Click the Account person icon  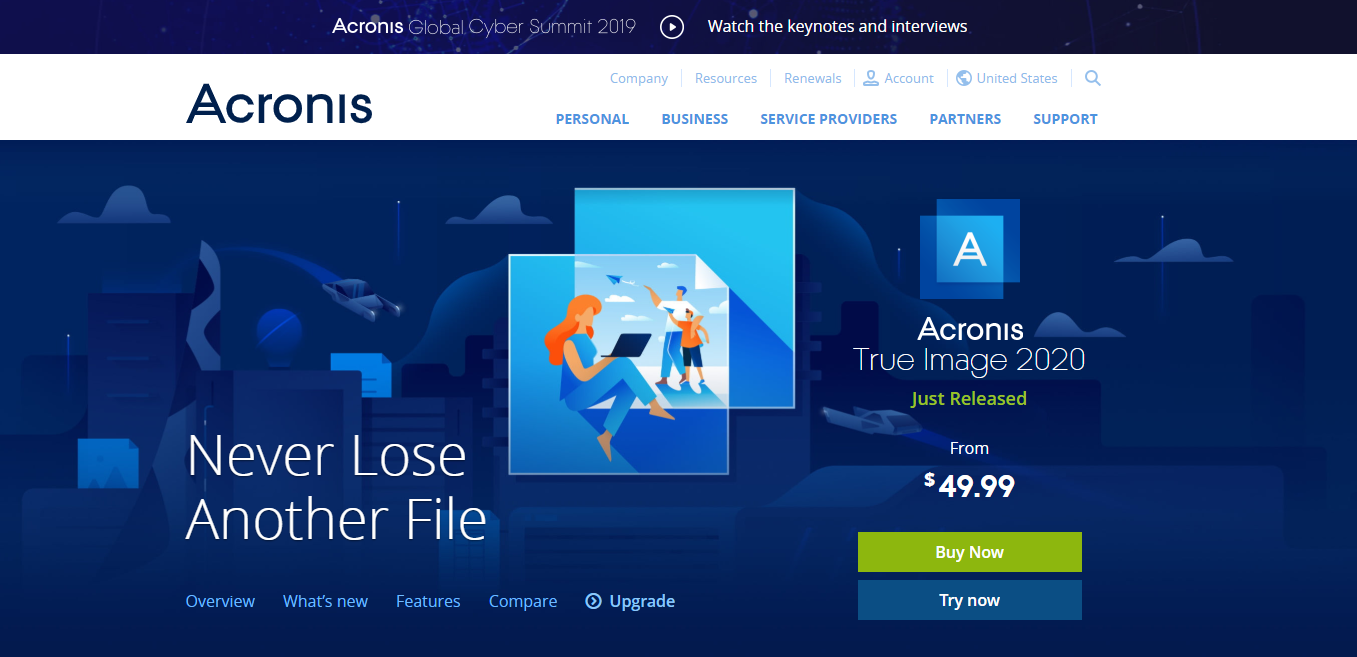click(870, 78)
